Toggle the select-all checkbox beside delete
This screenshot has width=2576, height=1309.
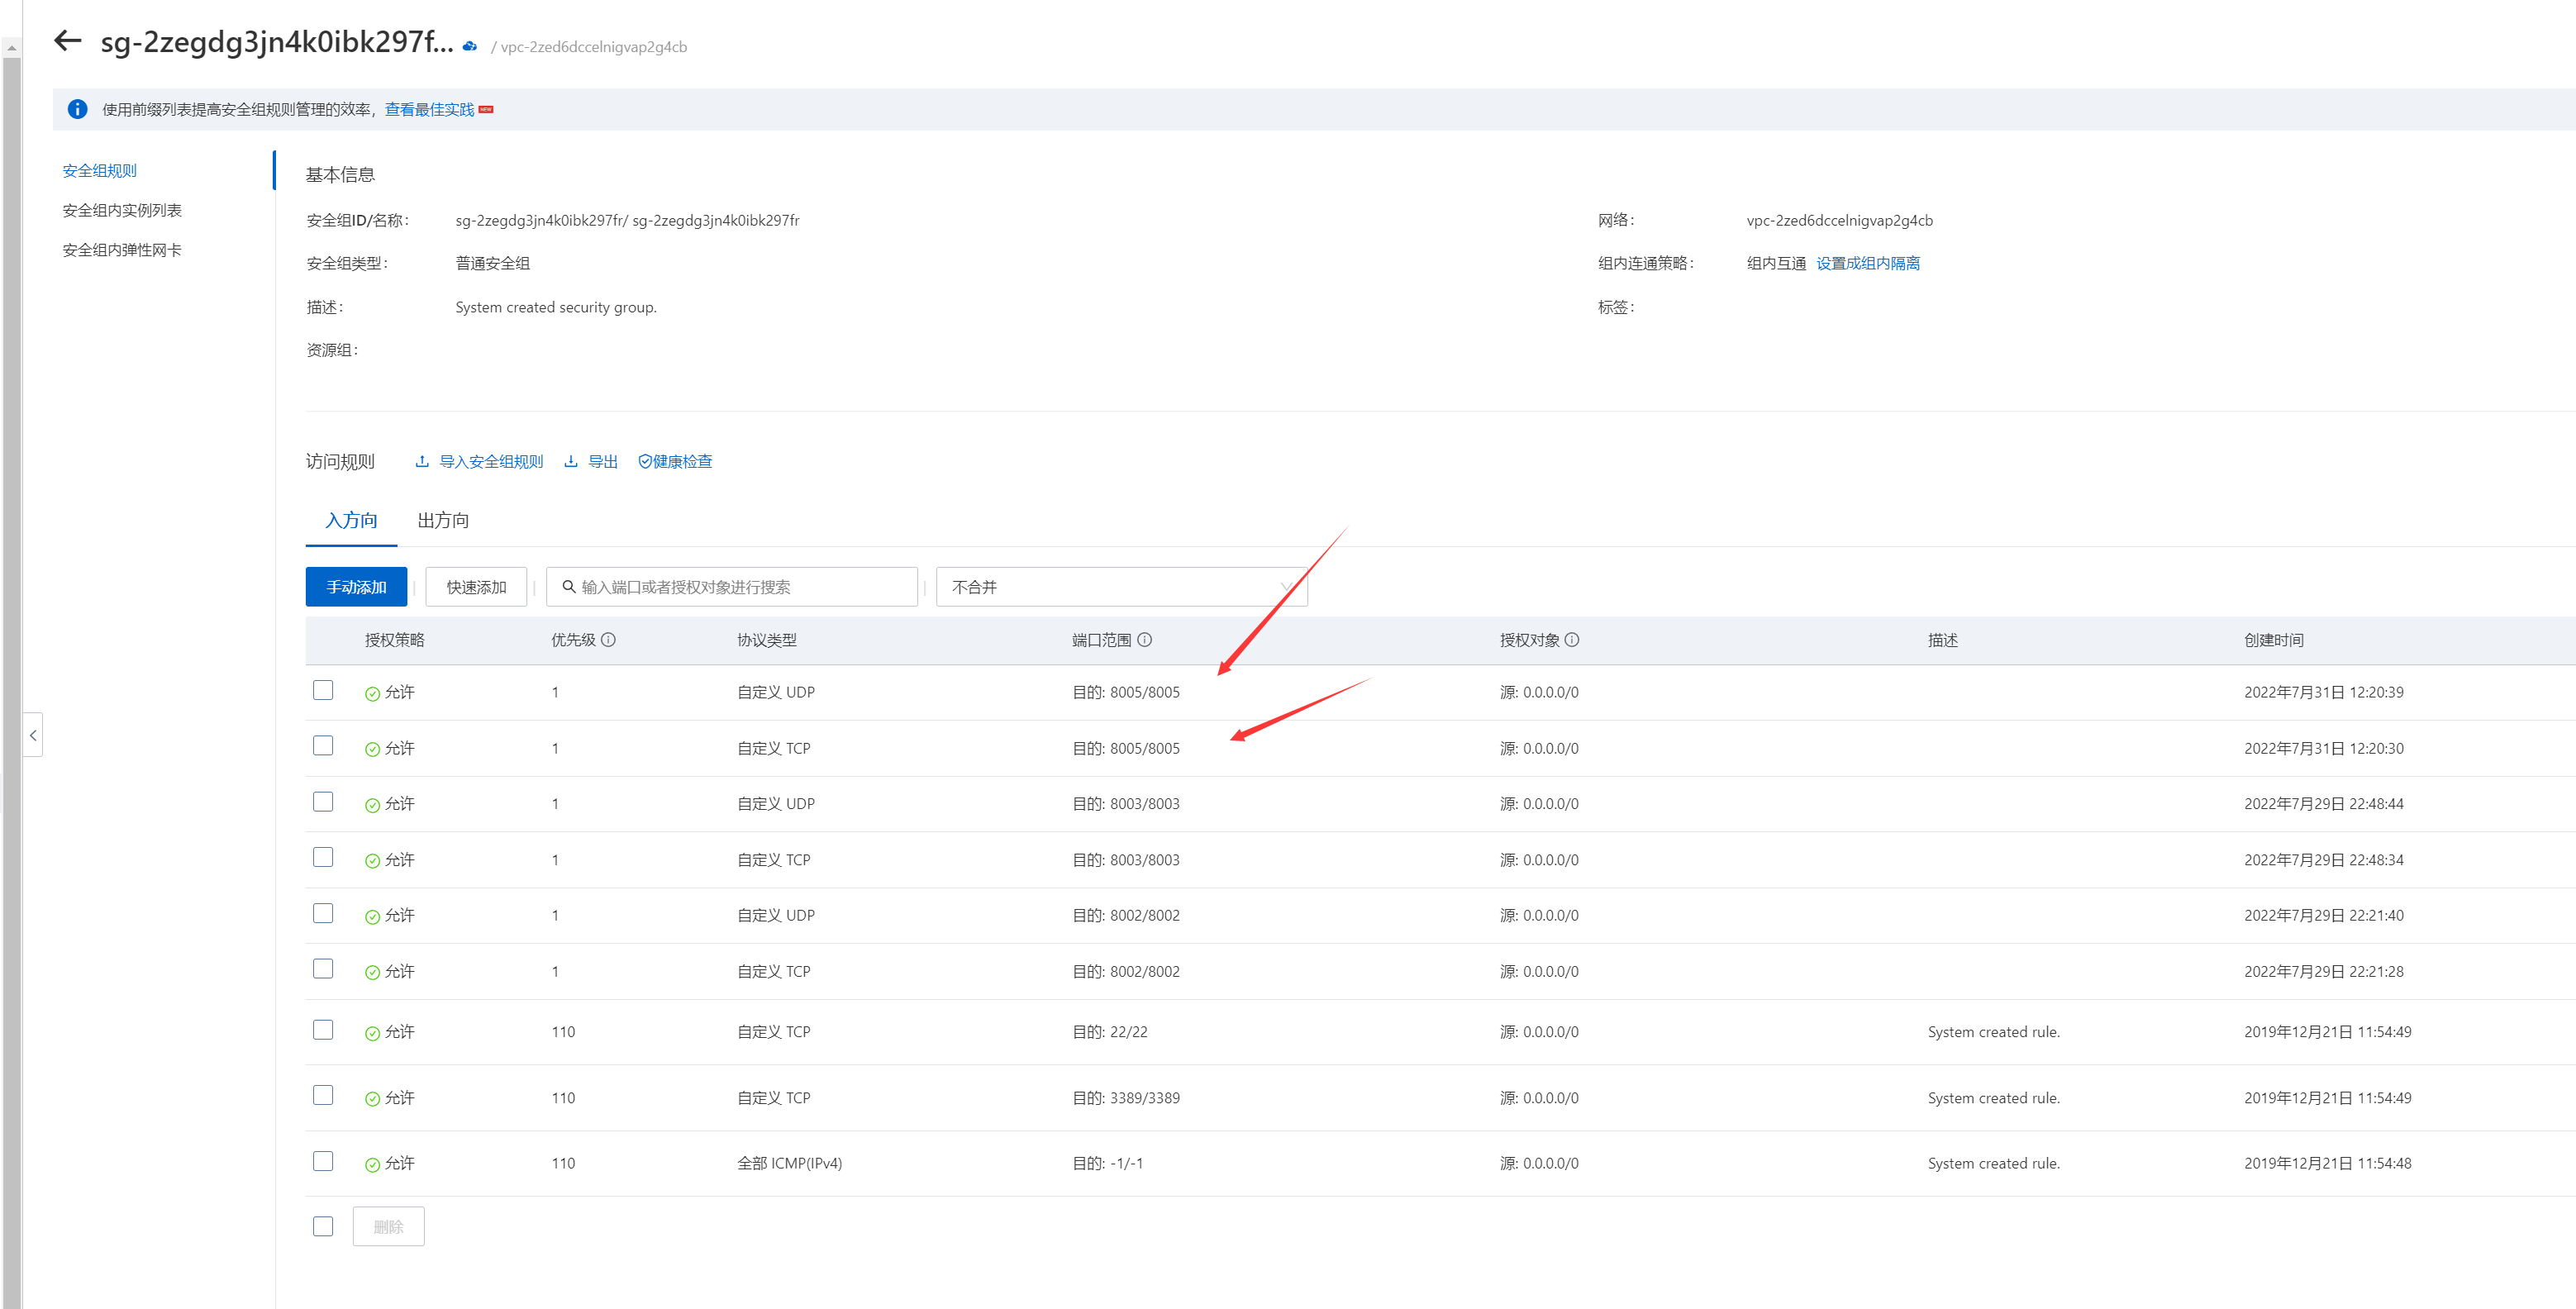323,1226
